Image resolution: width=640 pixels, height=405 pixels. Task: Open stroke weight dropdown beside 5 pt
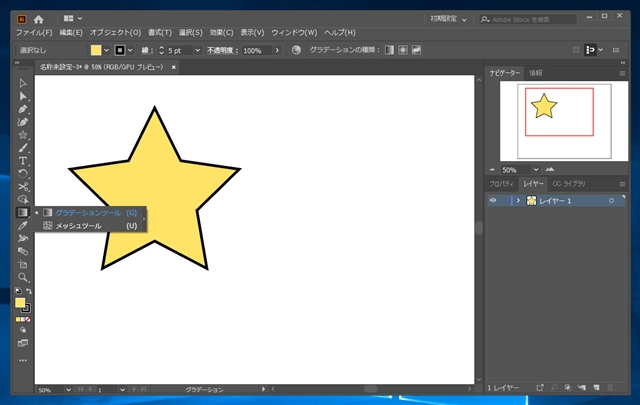[x=198, y=50]
